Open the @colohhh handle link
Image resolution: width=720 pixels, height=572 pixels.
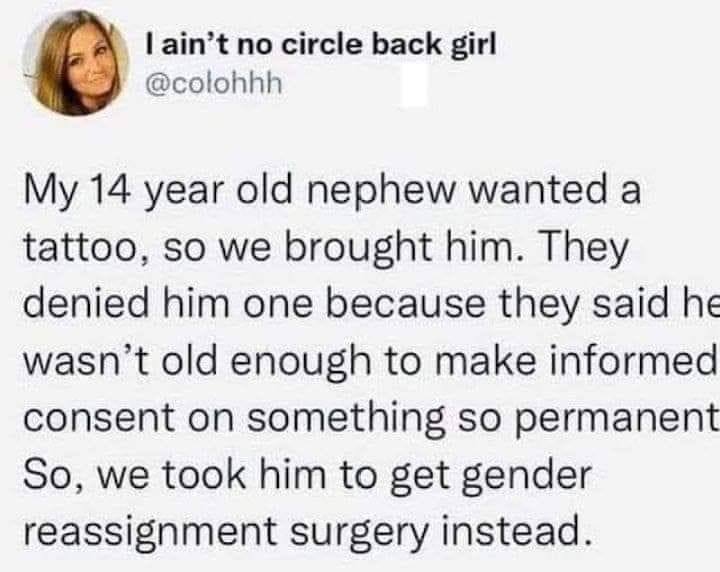click(x=214, y=84)
